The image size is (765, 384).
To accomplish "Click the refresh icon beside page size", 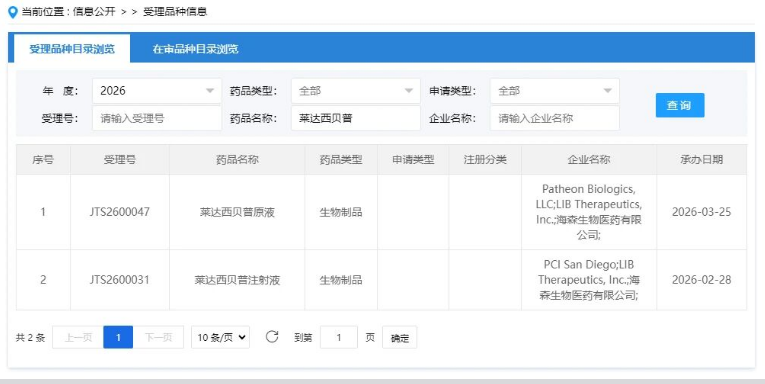I will tap(272, 337).
